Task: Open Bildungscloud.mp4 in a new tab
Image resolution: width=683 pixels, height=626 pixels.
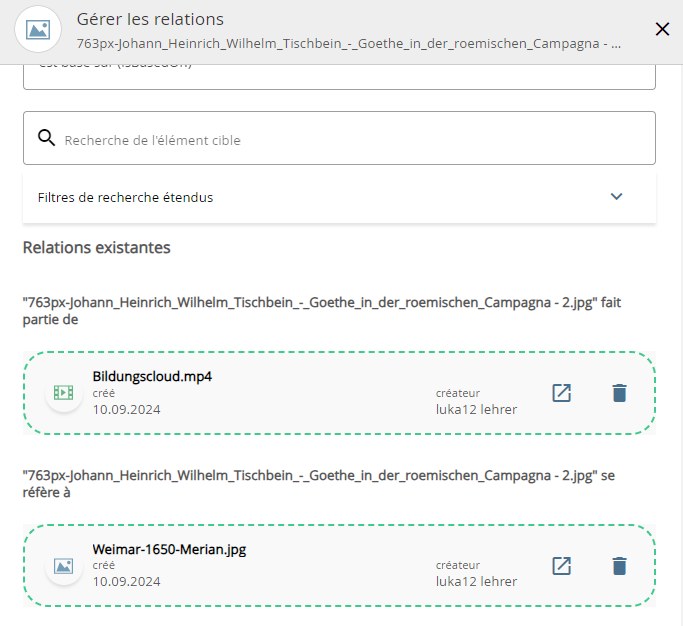Action: (562, 393)
